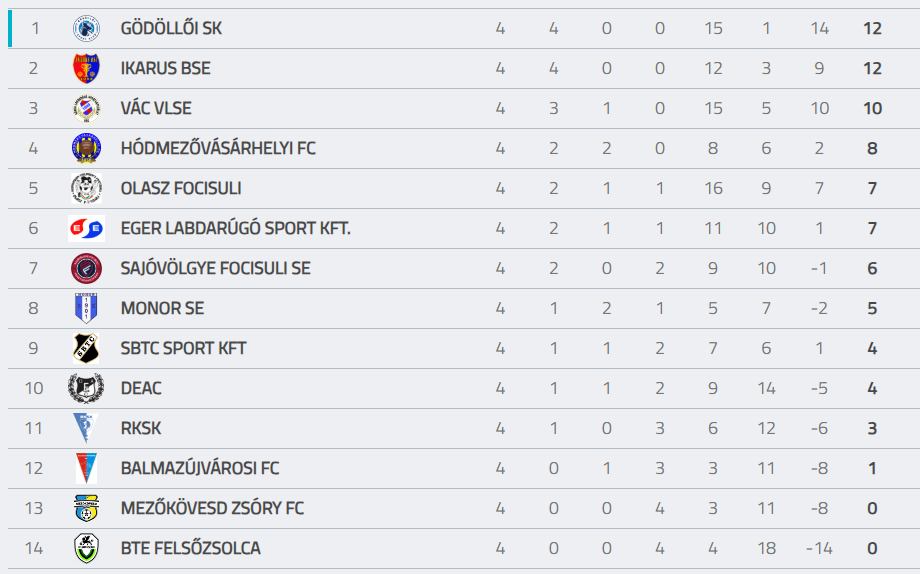Screen dimensions: 920x574
Task: Select the HÓDMEZŐVÁSÁRHELYI FC team name
Action: (x=218, y=148)
